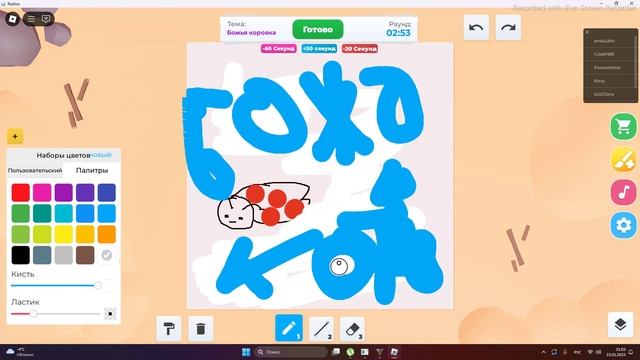640x360 pixels.
Task: Open the green circular taskbar app
Action: pyautogui.click(x=350, y=352)
